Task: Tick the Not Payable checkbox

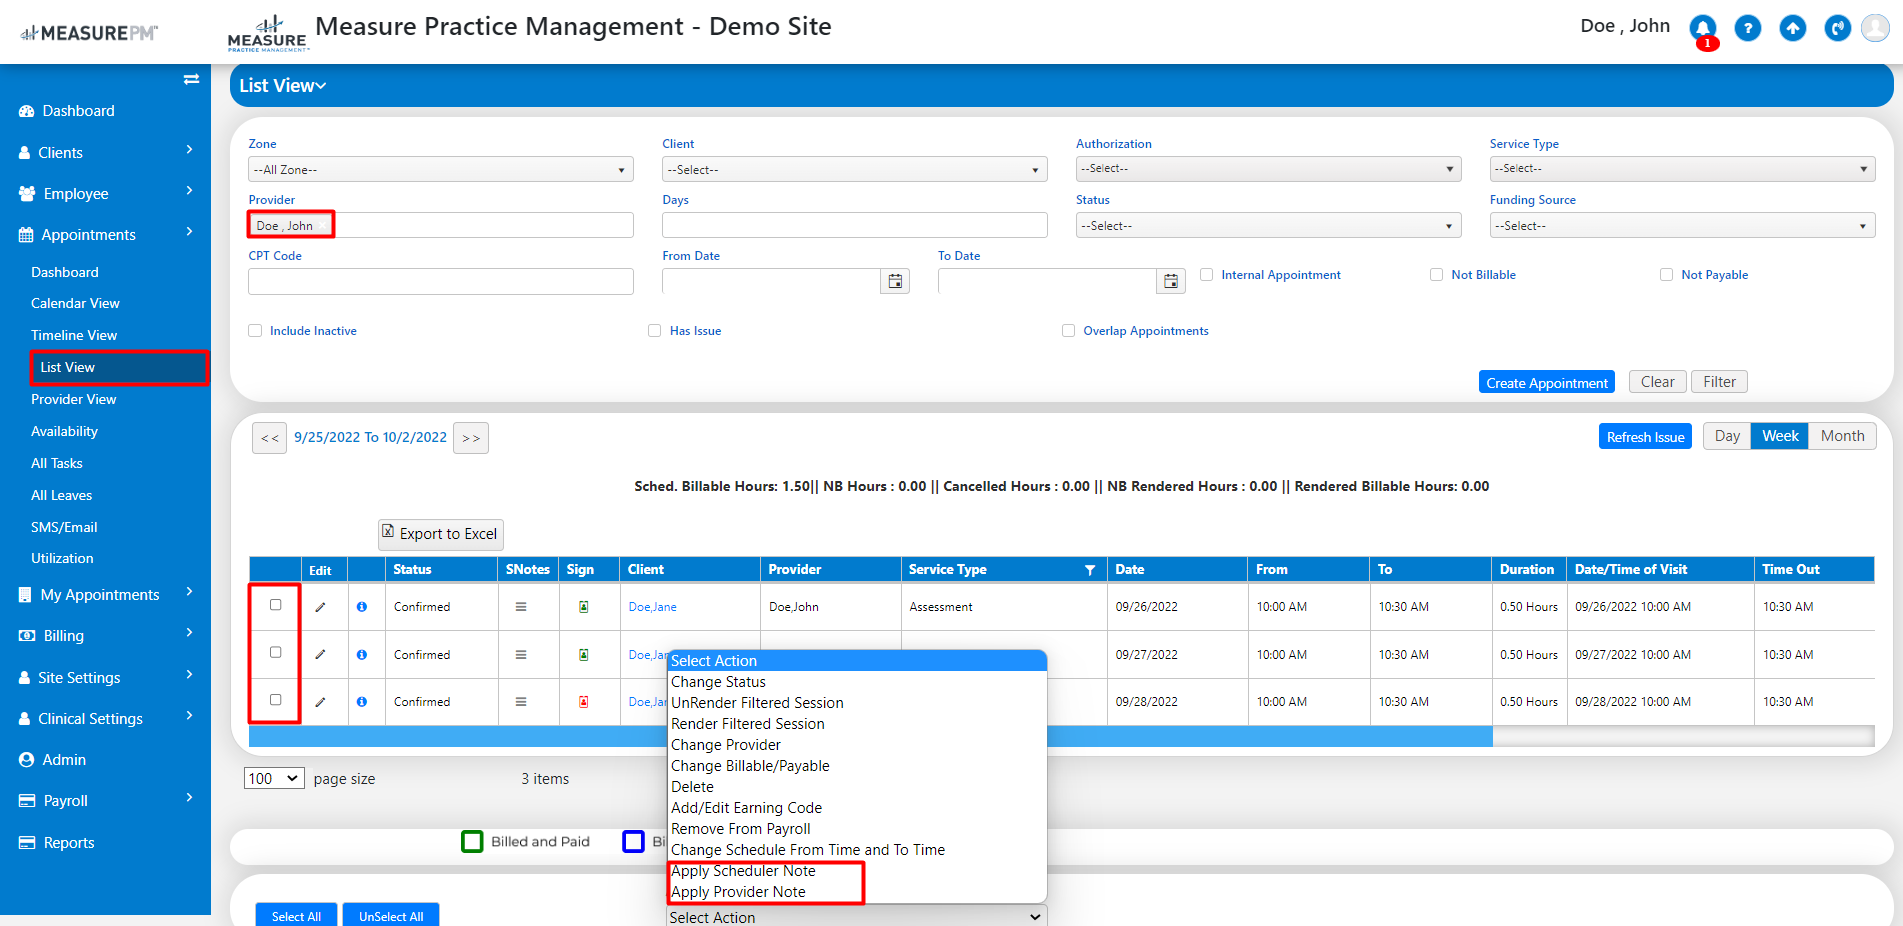Action: tap(1667, 275)
